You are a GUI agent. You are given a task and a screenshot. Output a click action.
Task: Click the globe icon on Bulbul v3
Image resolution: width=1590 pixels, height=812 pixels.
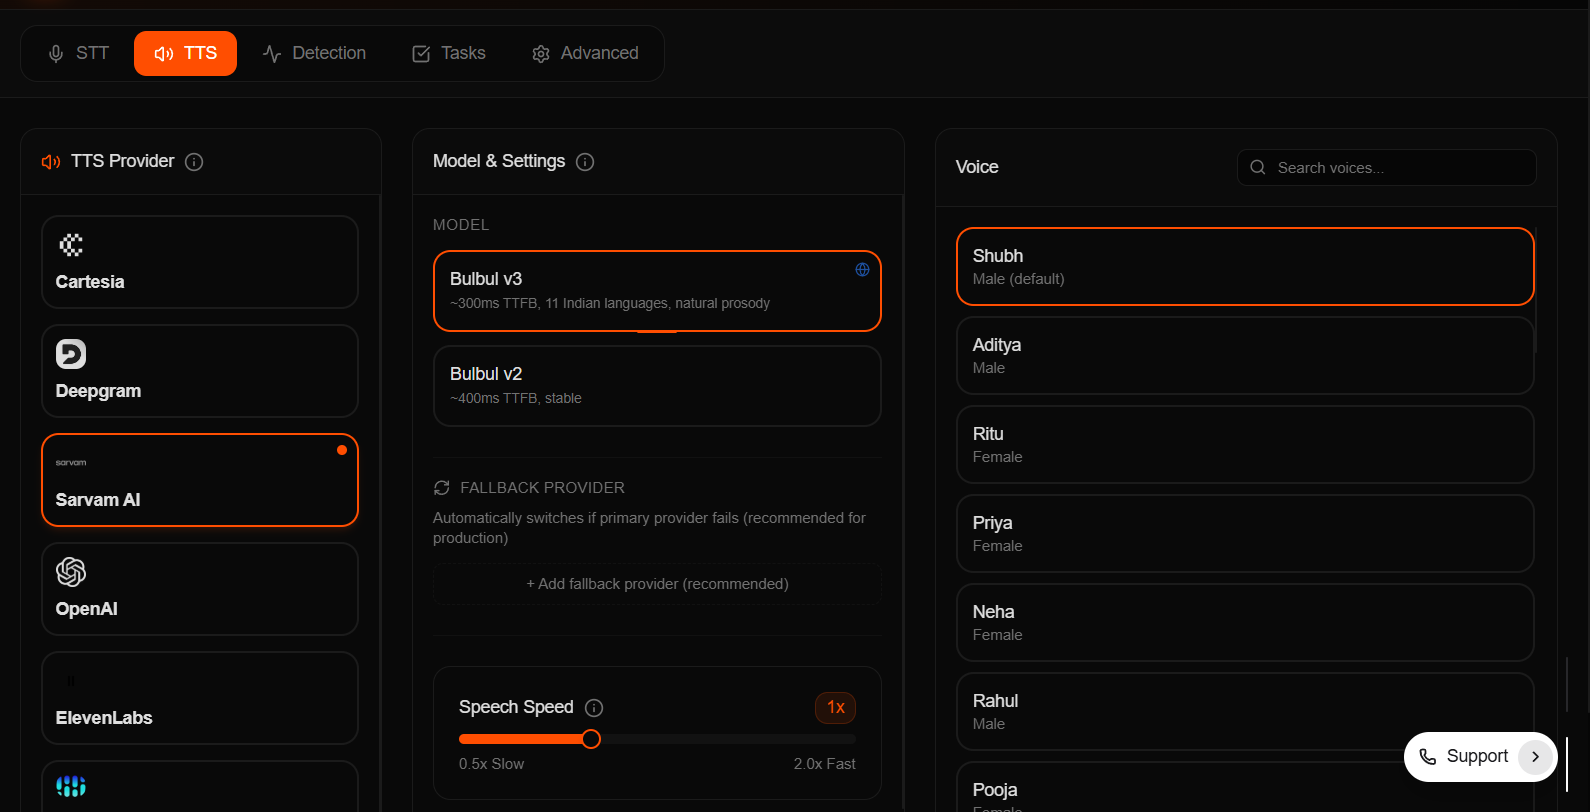pos(862,270)
